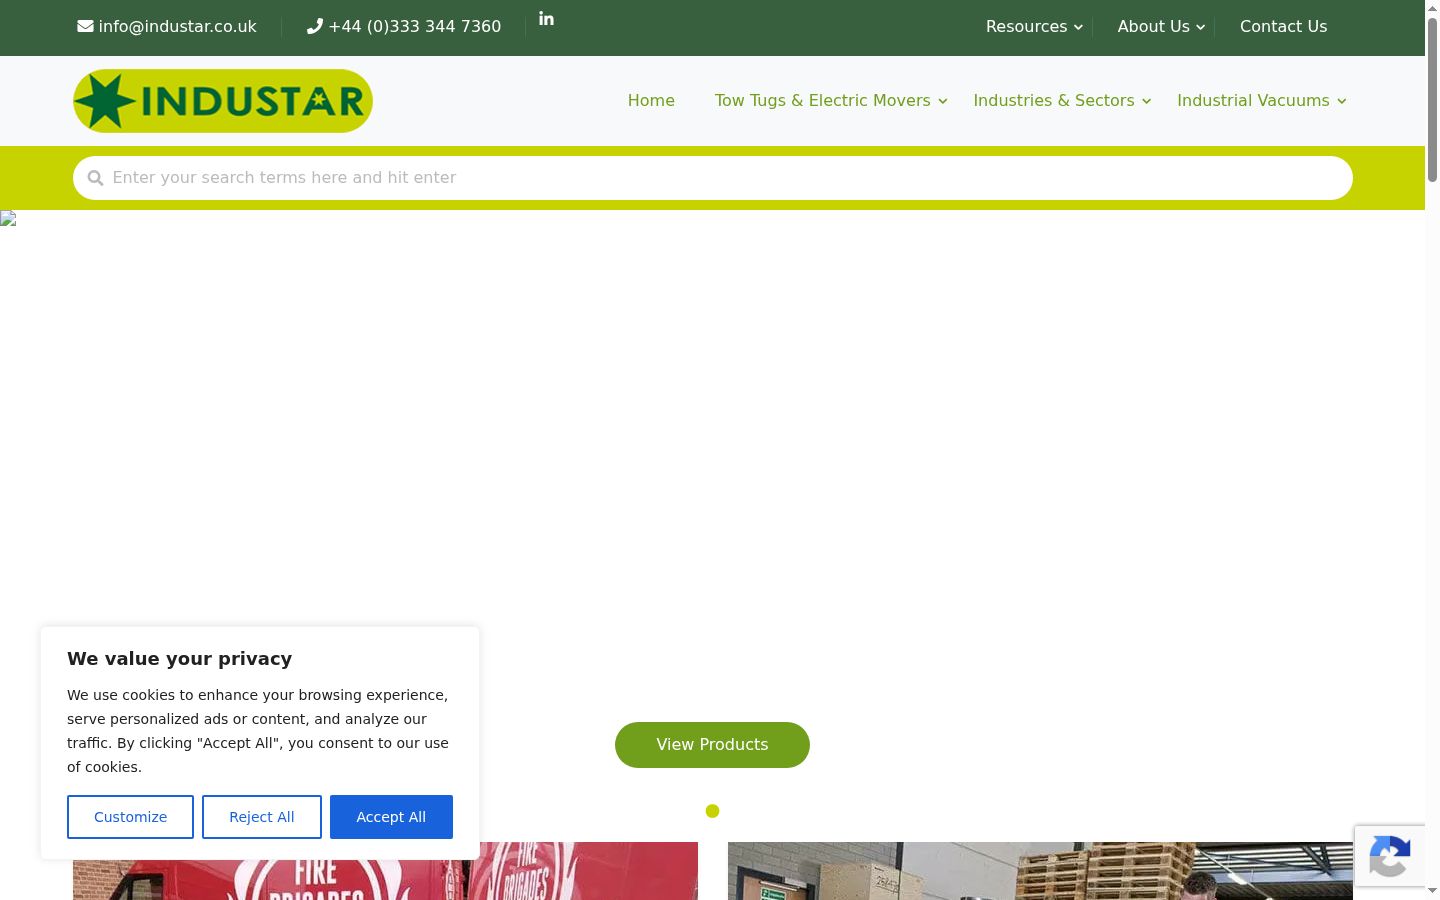Focus the site search field
This screenshot has width=1440, height=900.
point(713,178)
